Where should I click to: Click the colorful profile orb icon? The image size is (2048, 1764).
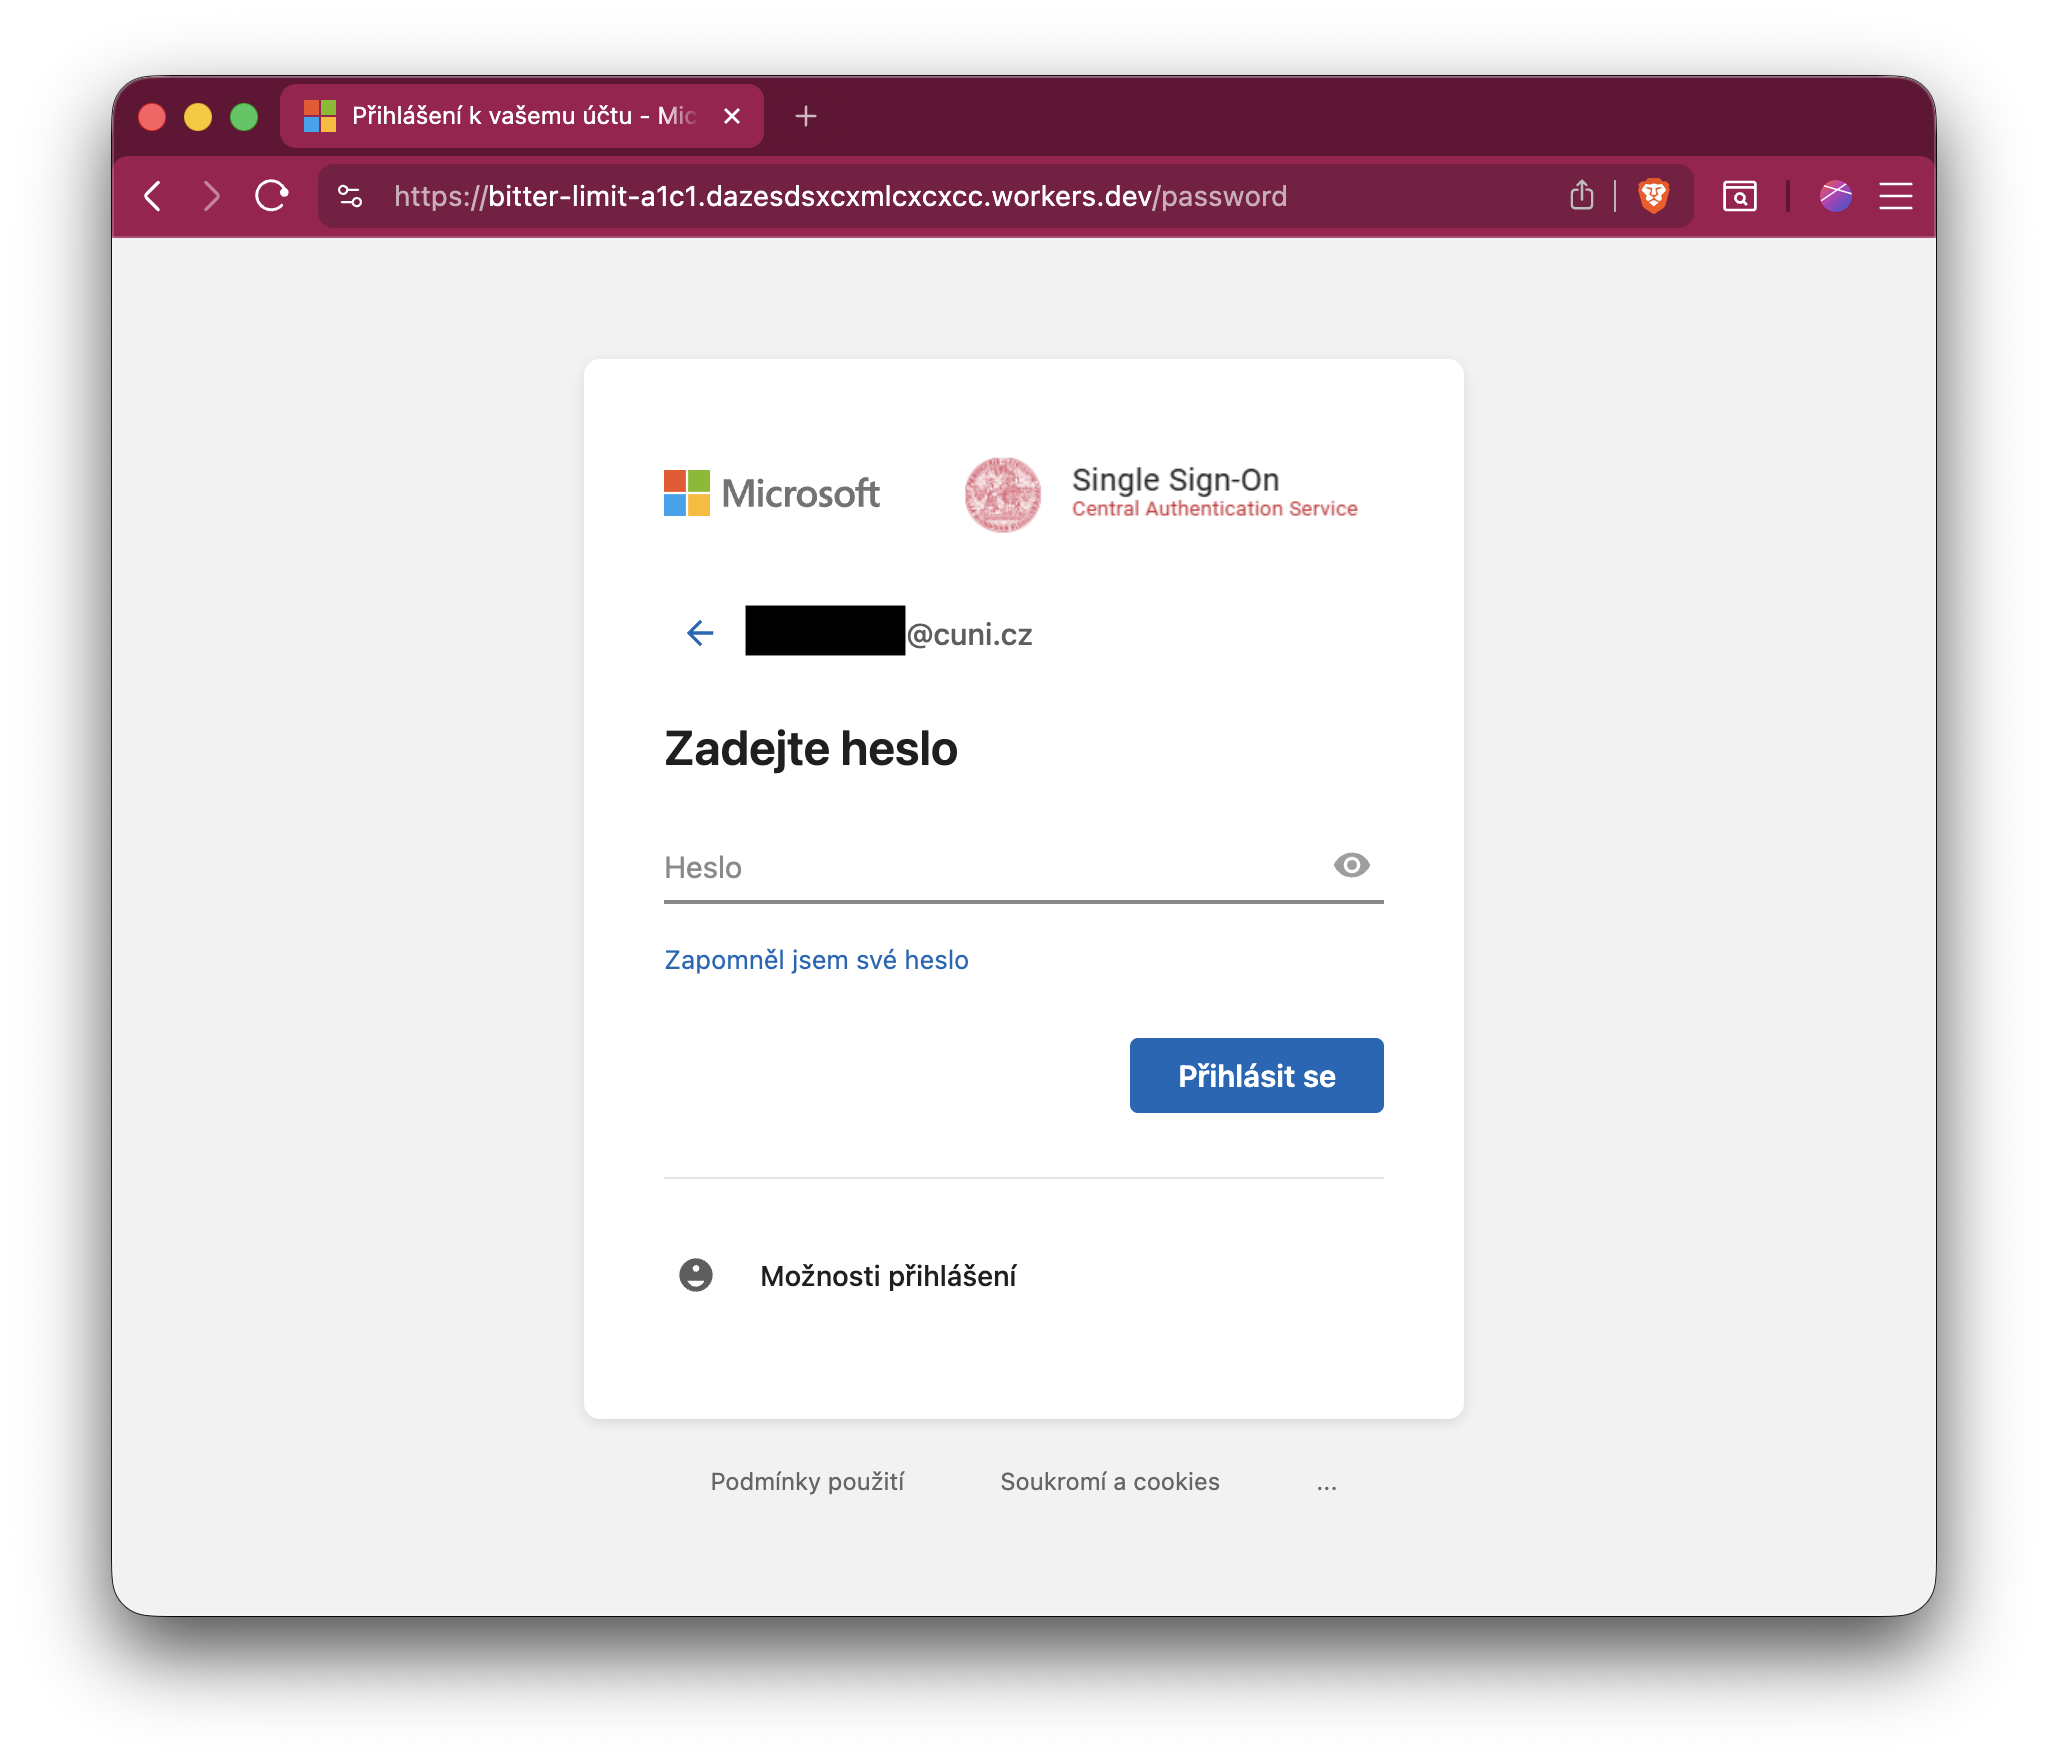point(1836,196)
